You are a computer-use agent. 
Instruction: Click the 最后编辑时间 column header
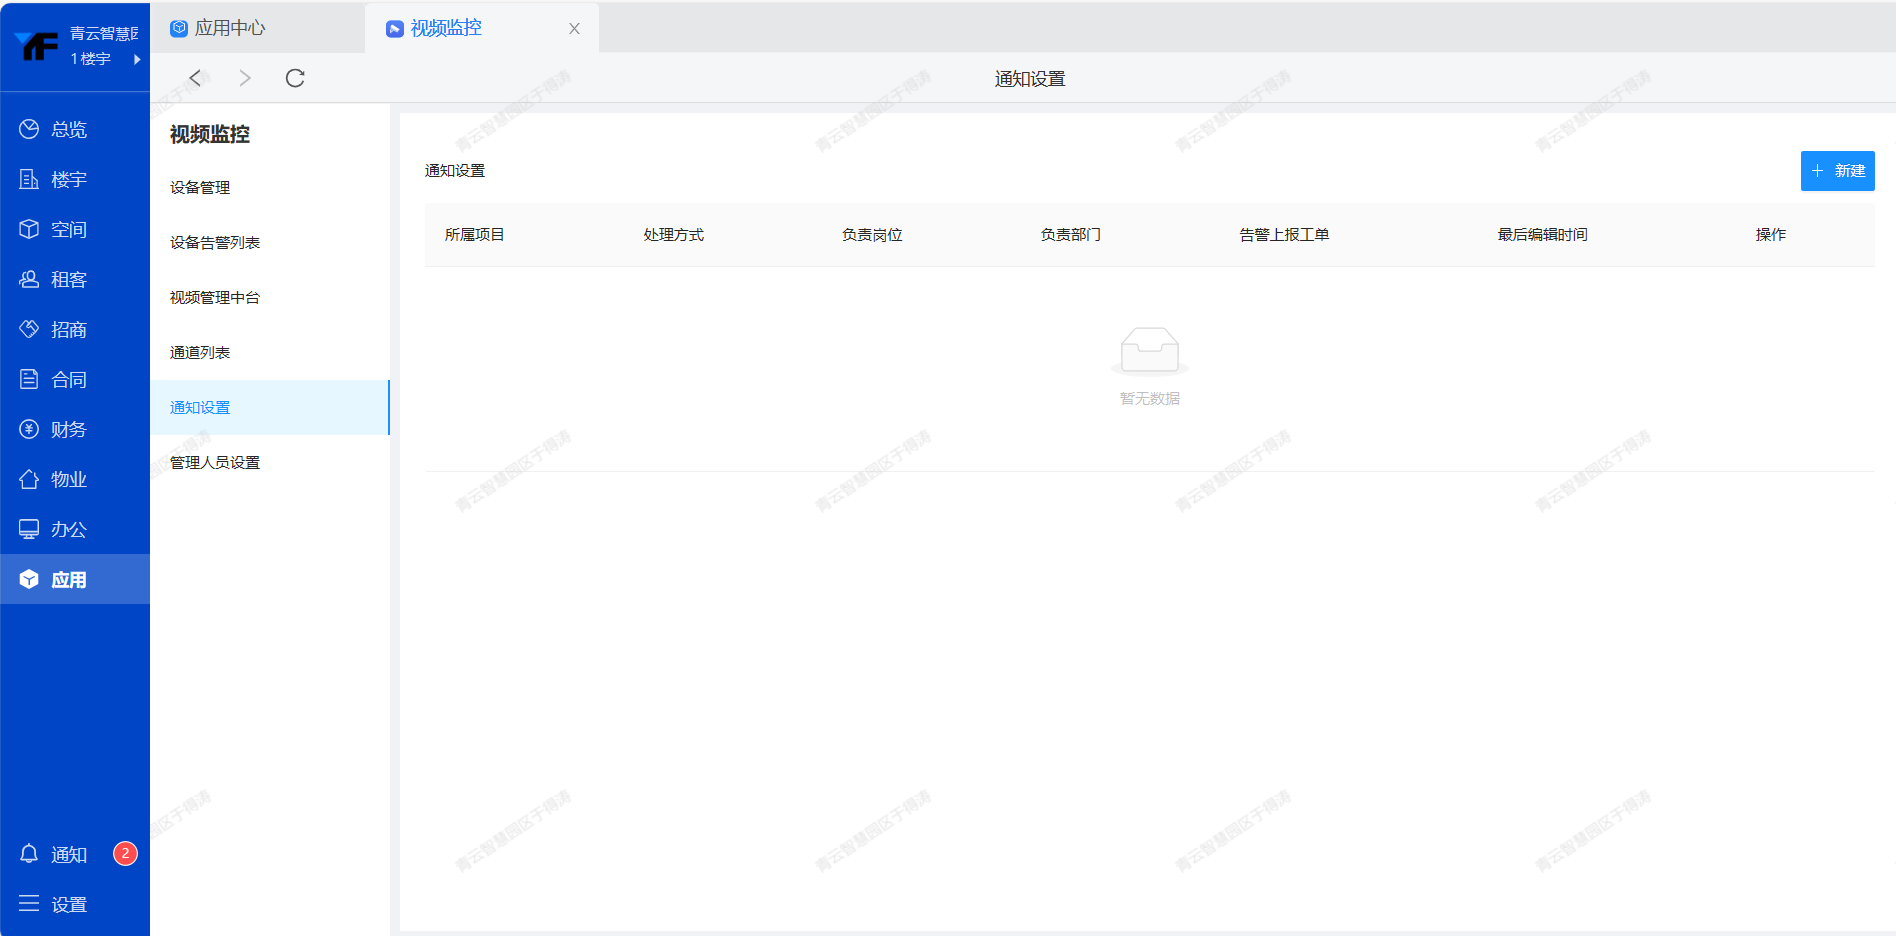1542,235
